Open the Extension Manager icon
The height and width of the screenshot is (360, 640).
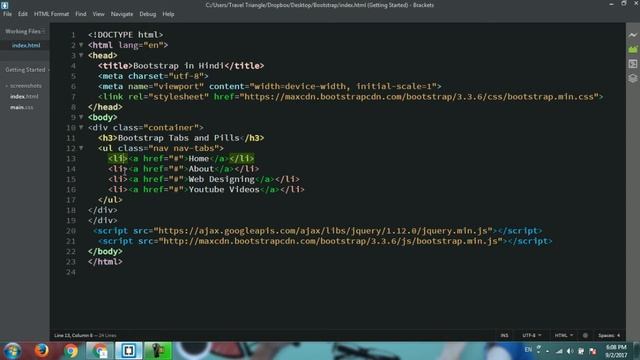pyautogui.click(x=633, y=49)
